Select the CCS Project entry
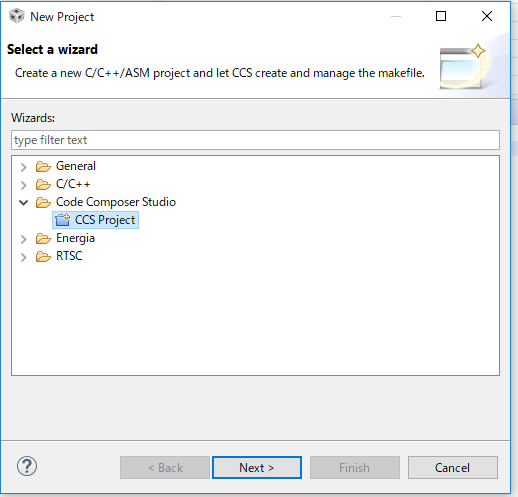 pyautogui.click(x=96, y=220)
